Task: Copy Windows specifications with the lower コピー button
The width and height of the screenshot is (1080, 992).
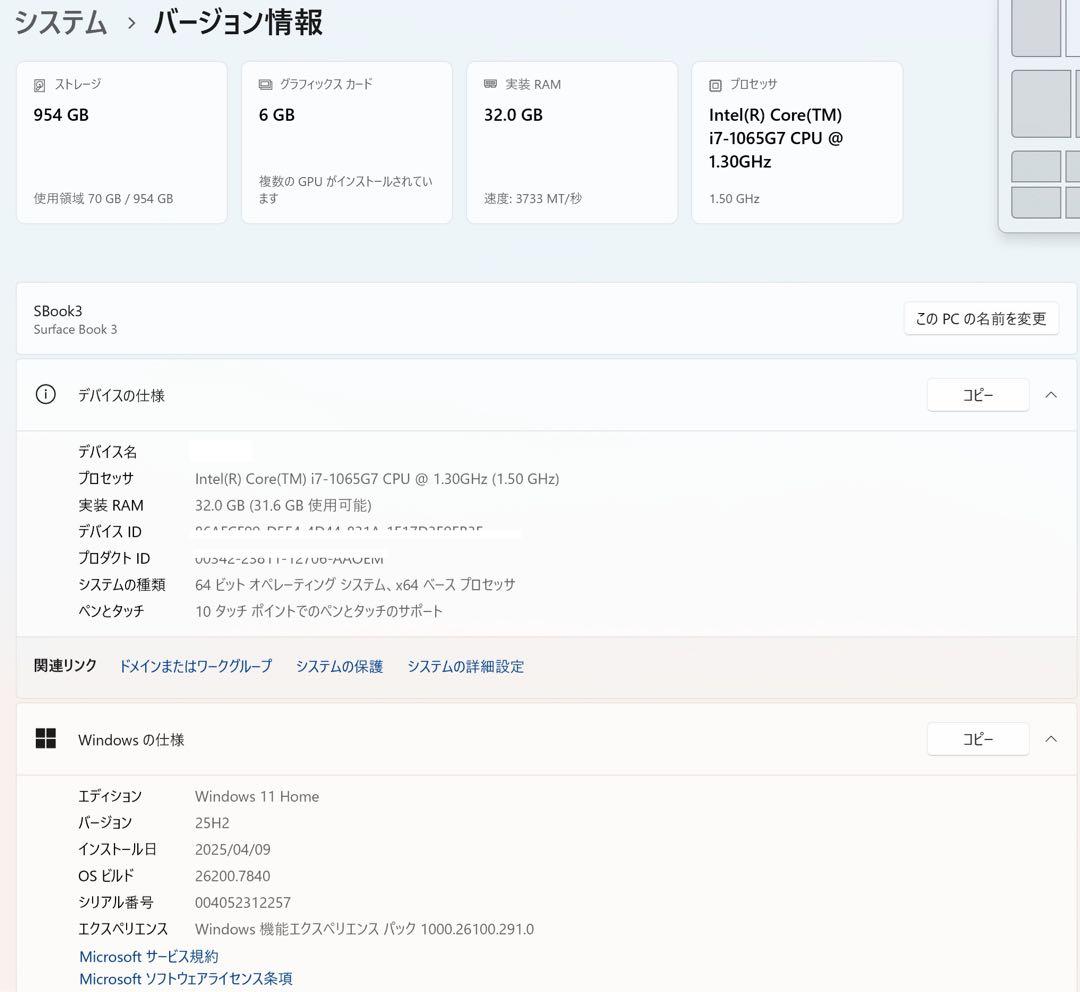Action: click(x=978, y=739)
